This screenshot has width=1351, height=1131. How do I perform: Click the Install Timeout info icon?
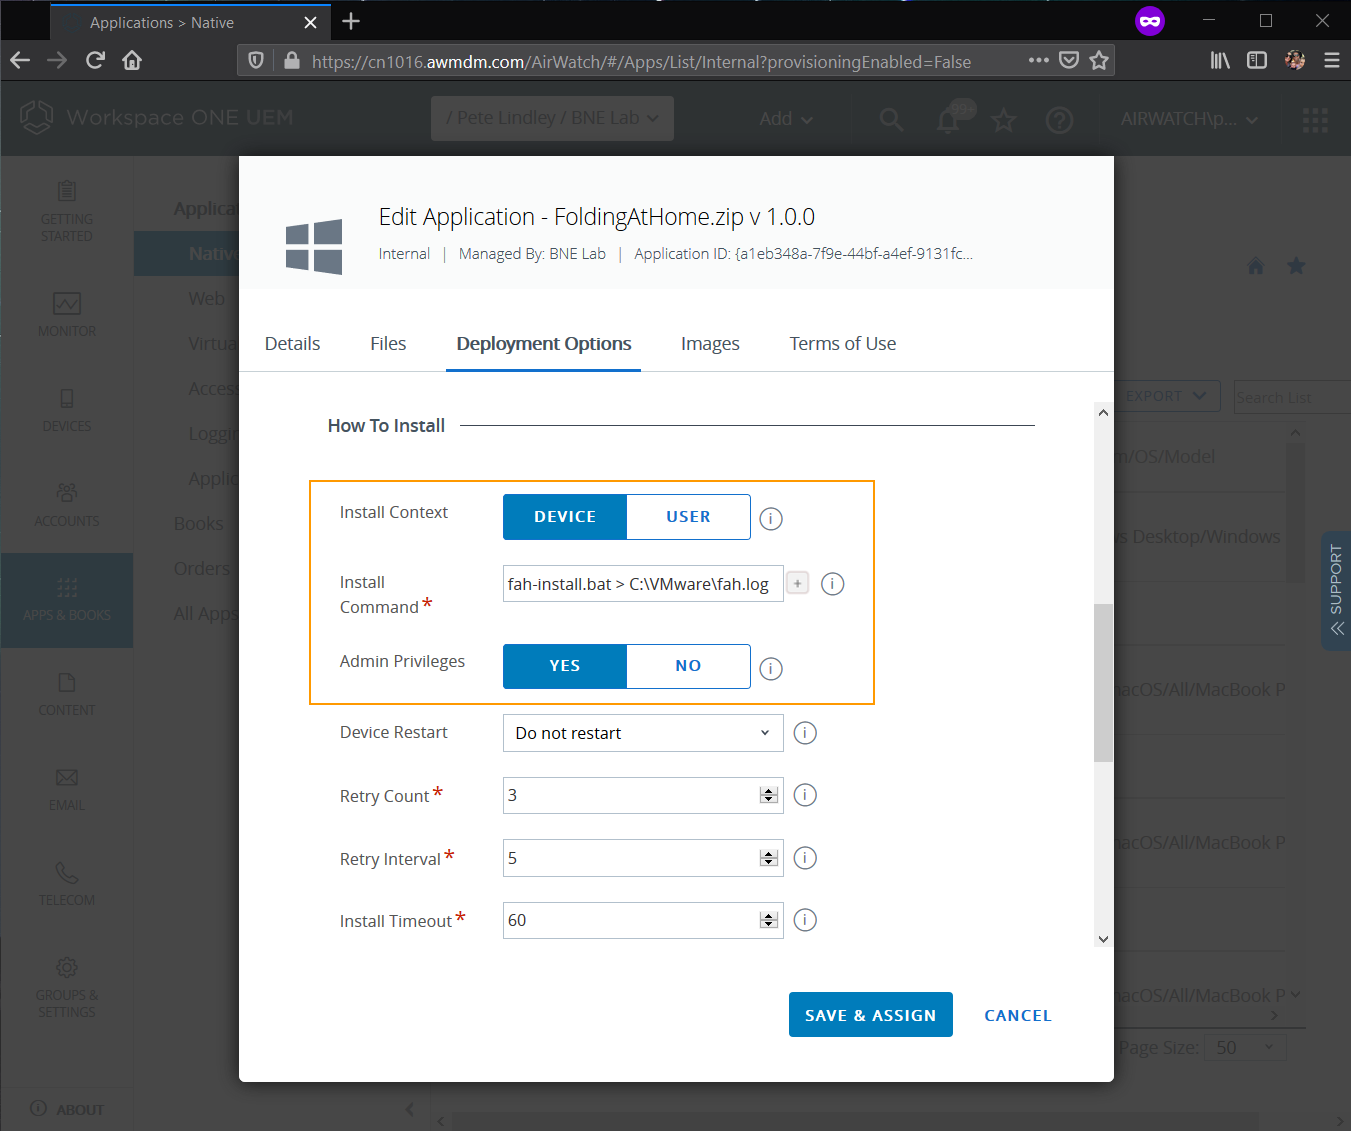(x=805, y=920)
